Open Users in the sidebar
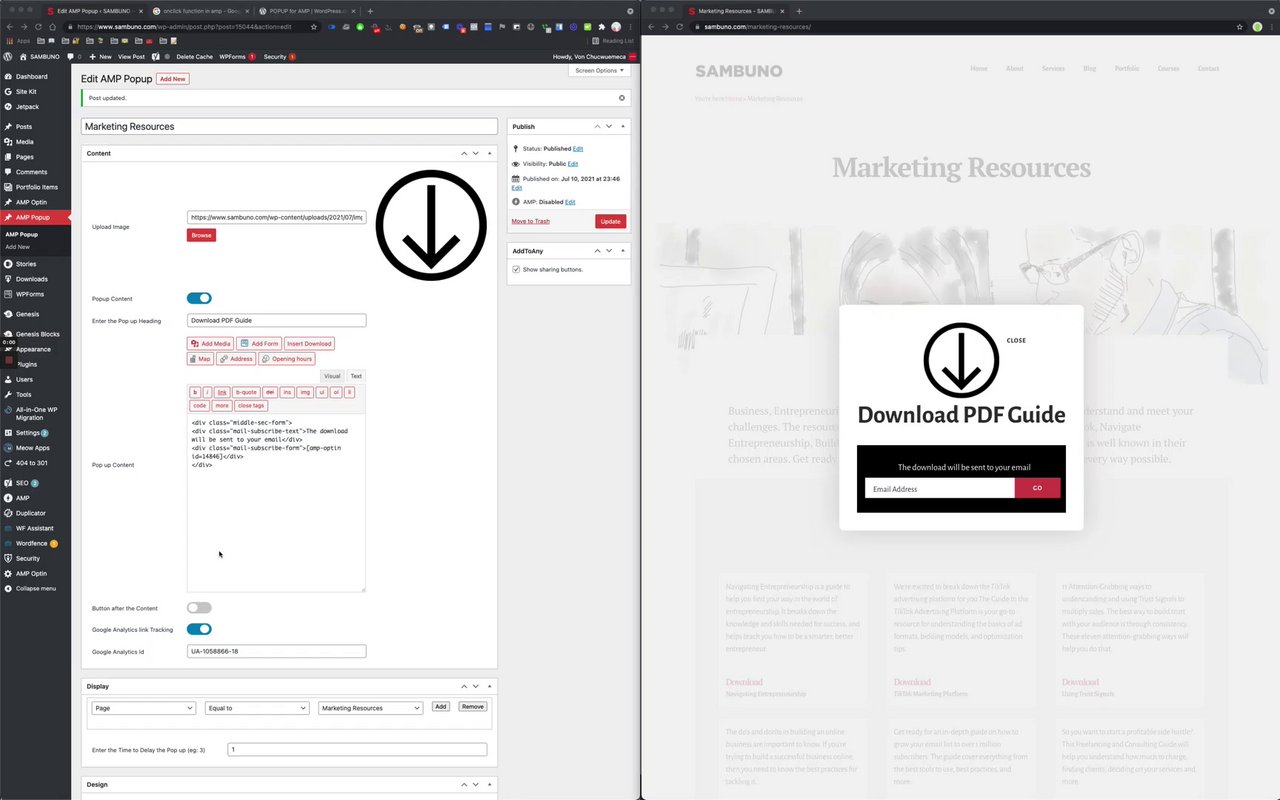The image size is (1280, 800). (x=24, y=379)
